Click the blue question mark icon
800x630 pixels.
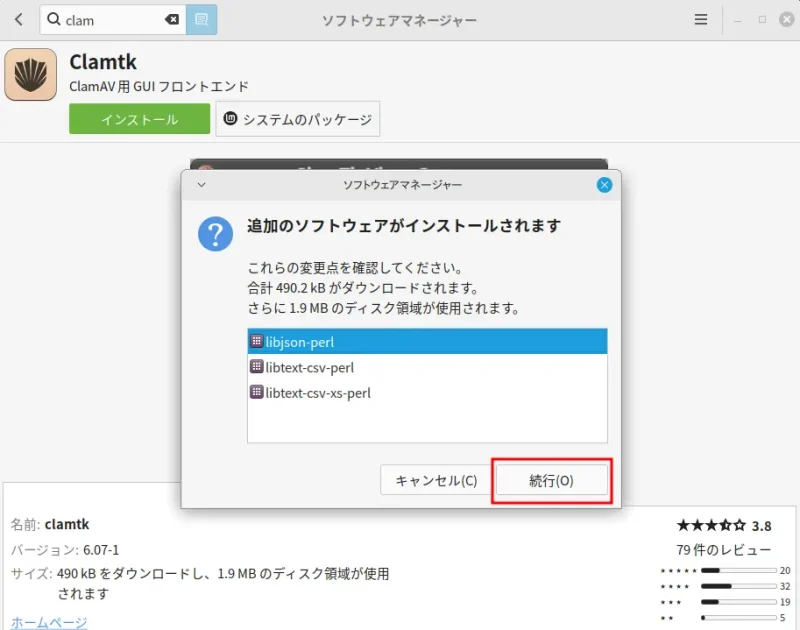[215, 234]
